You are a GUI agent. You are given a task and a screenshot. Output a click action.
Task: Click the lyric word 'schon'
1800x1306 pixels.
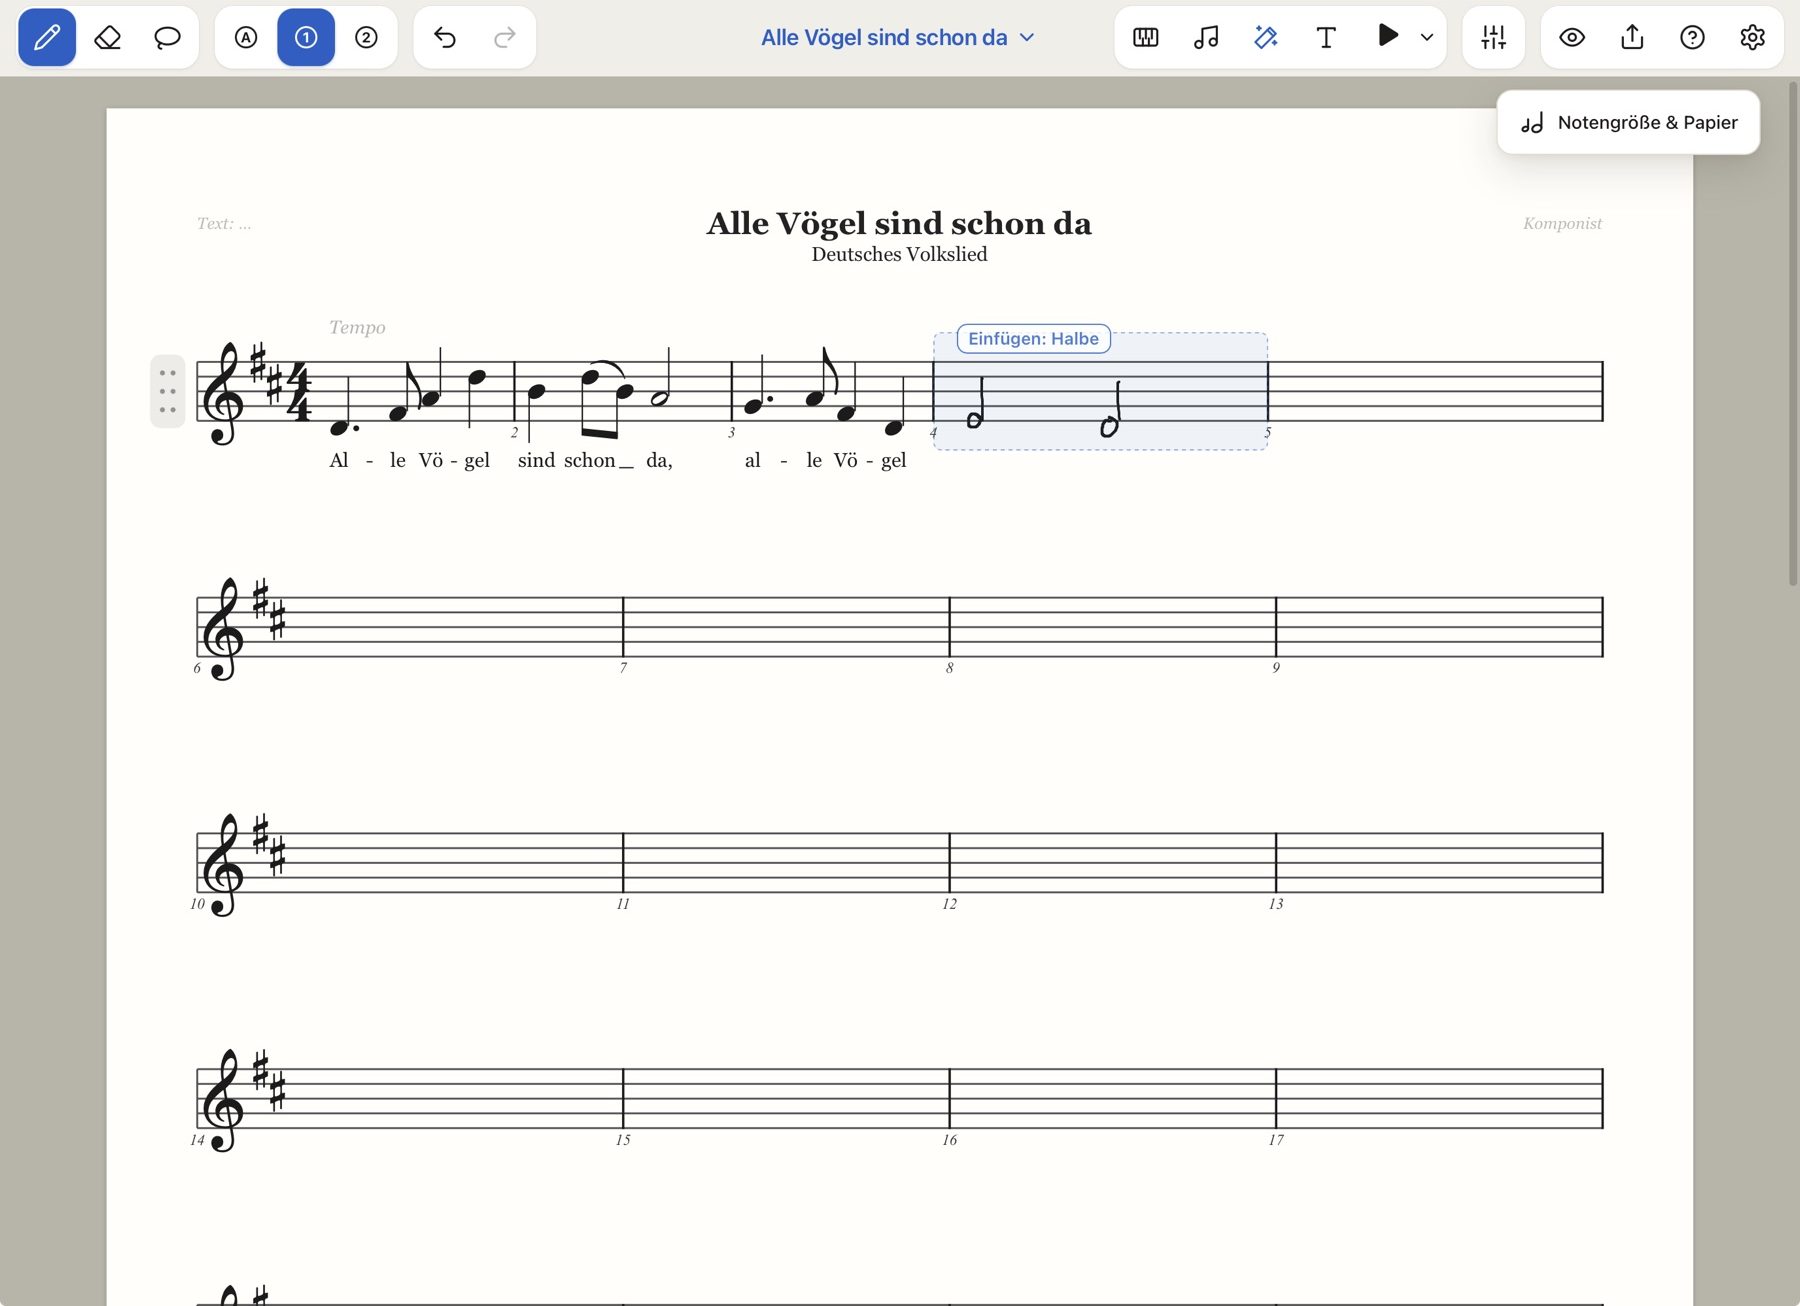590,460
